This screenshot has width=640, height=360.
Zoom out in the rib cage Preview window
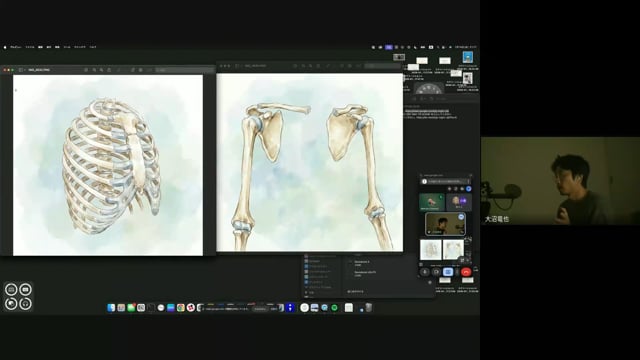point(94,70)
